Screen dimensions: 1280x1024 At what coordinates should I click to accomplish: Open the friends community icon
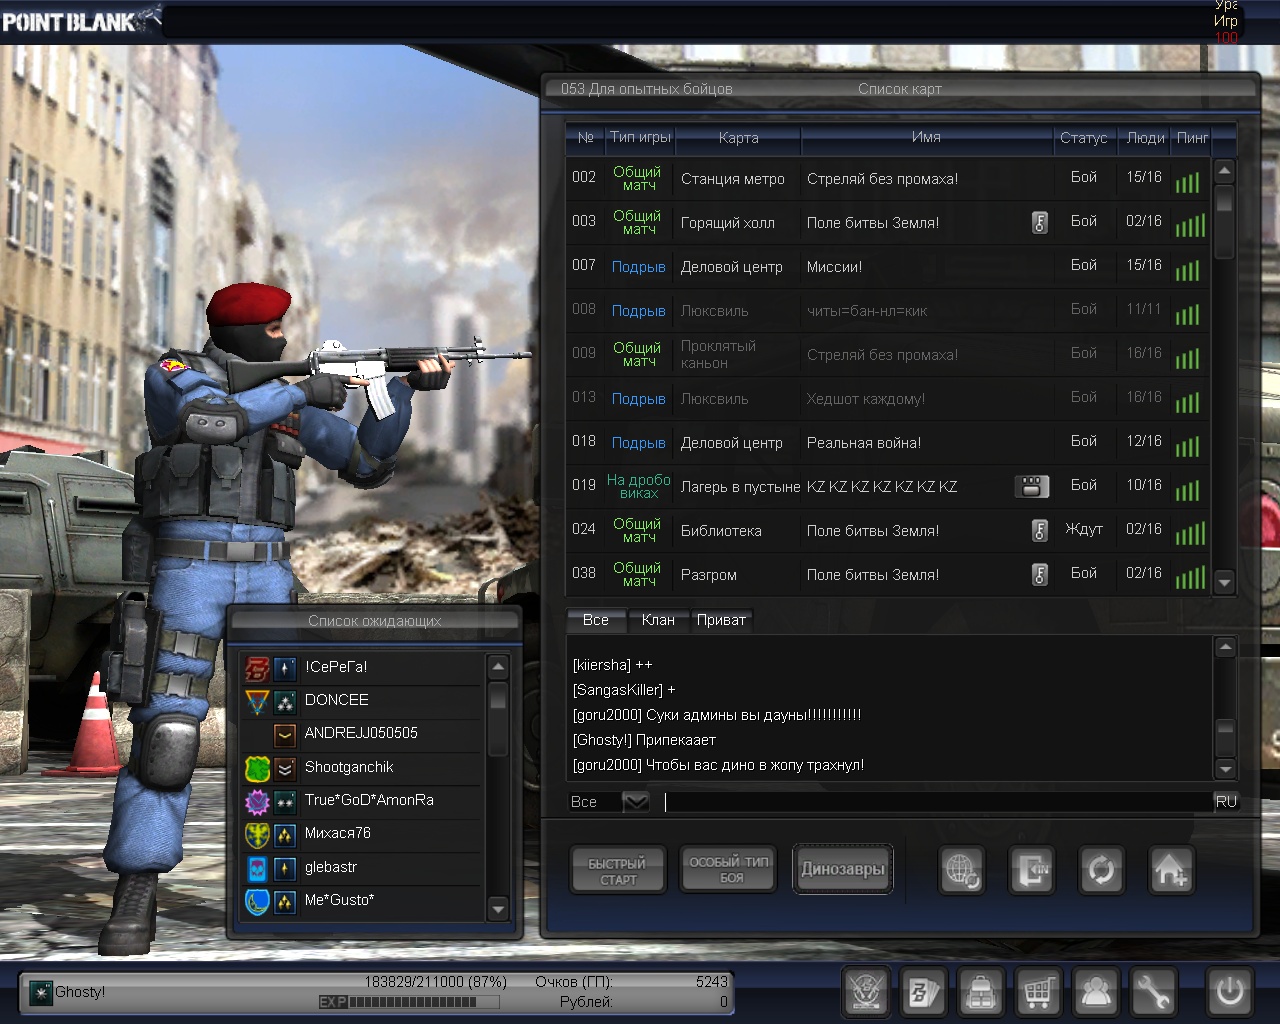[1096, 992]
